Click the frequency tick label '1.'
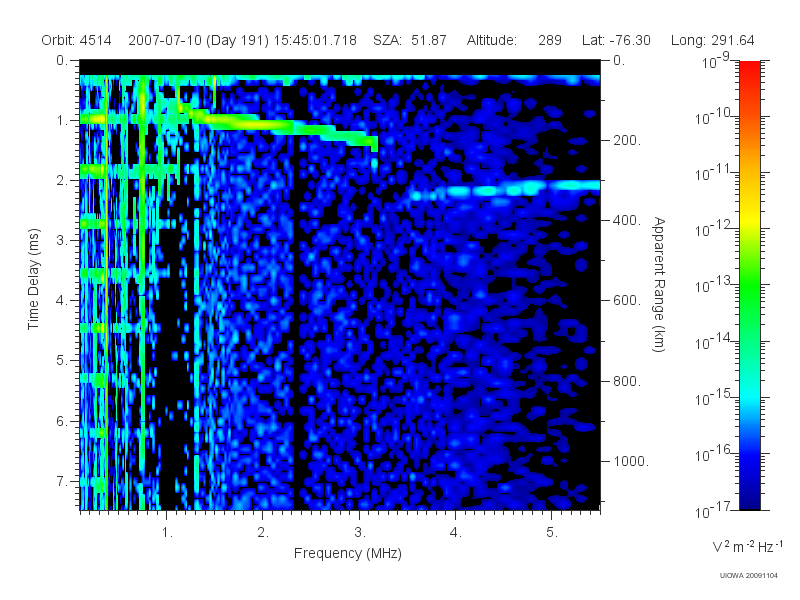 (x=167, y=532)
